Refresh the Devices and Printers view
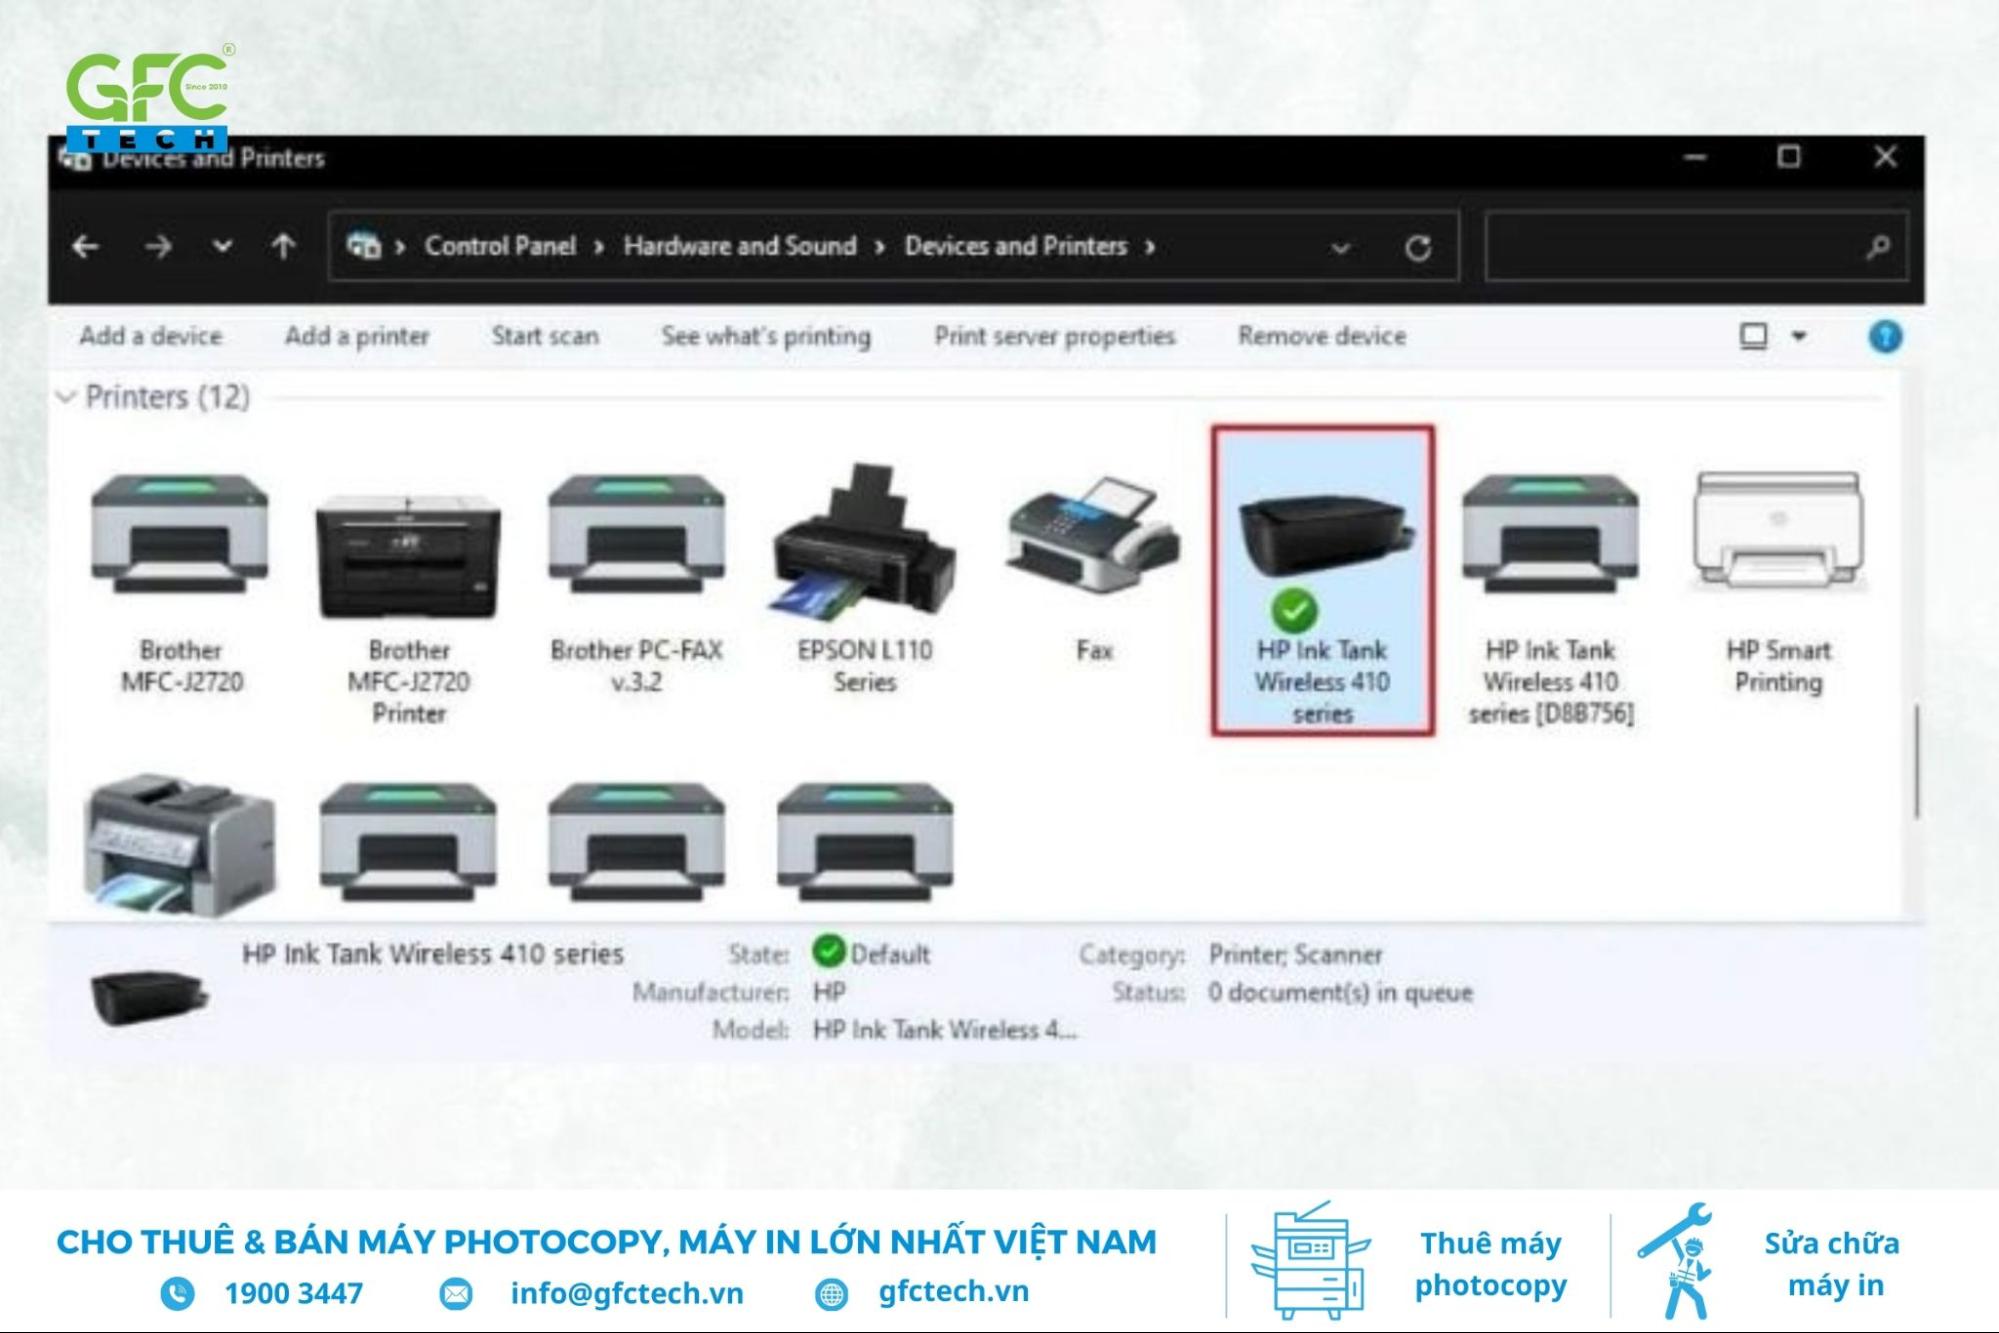The height and width of the screenshot is (1333, 1999). 1418,247
